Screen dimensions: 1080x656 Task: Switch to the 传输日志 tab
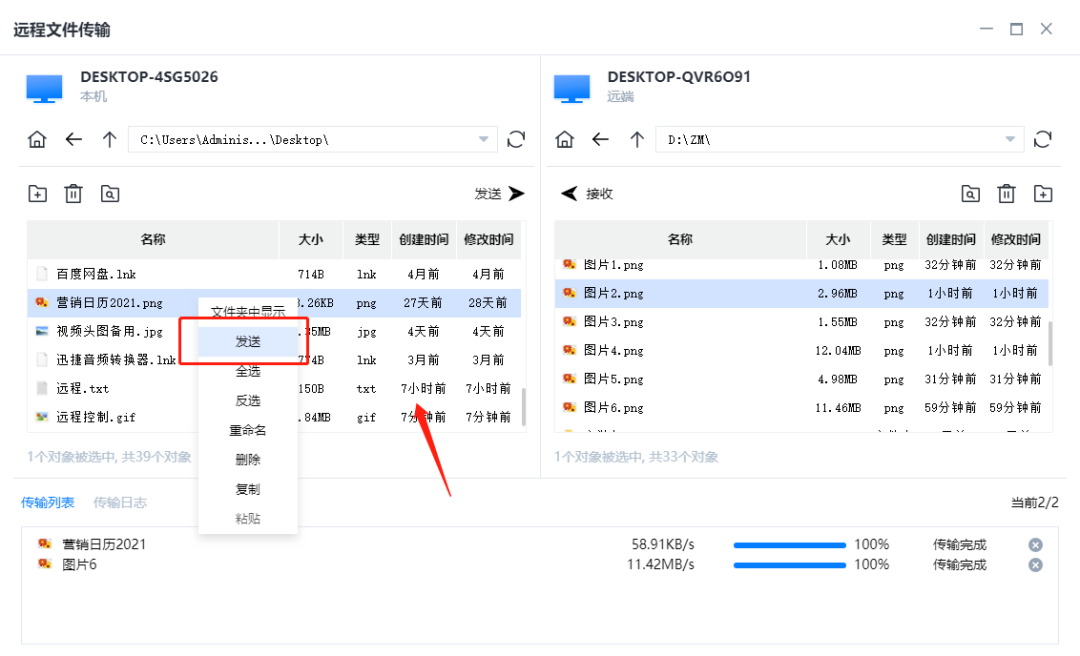120,502
